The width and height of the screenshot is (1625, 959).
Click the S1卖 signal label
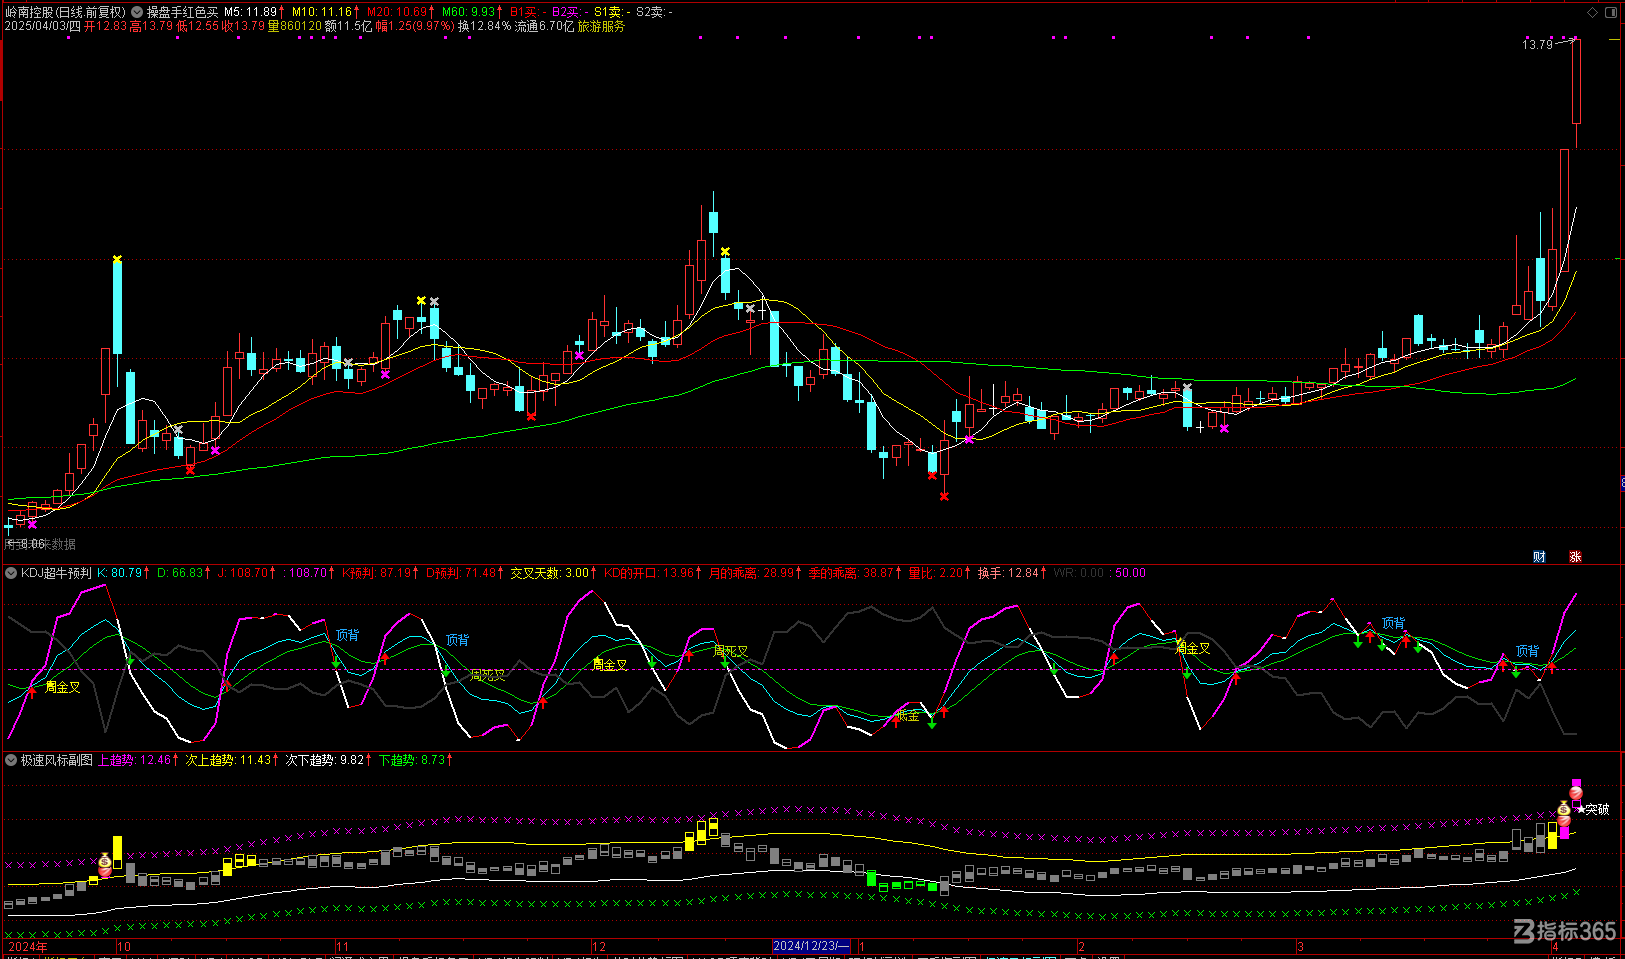pos(610,12)
